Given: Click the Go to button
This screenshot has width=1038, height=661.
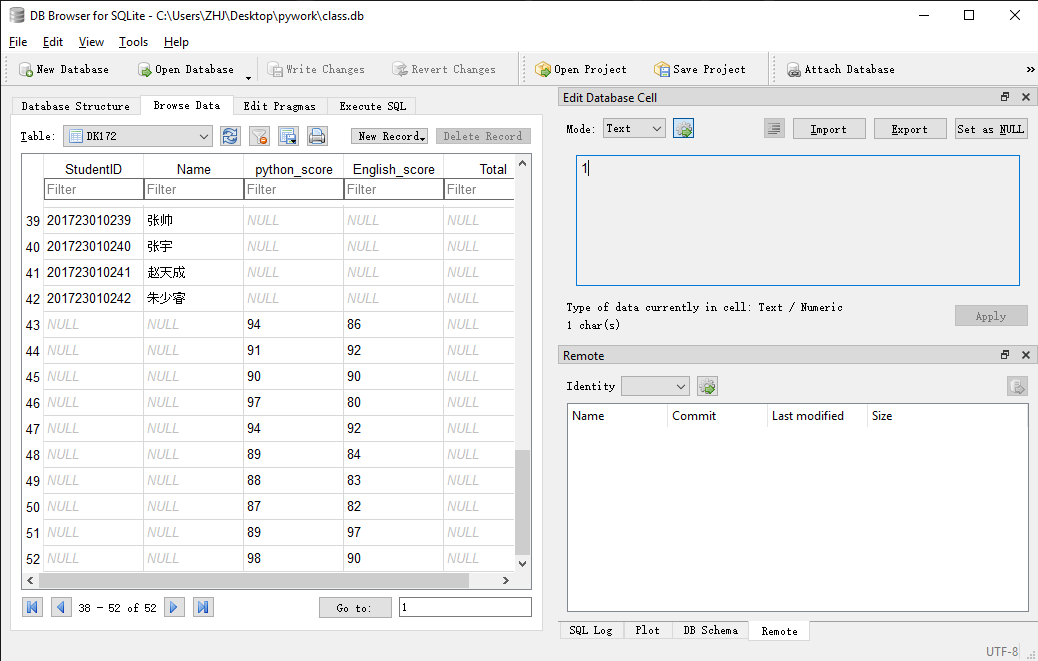Looking at the screenshot, I should [355, 608].
